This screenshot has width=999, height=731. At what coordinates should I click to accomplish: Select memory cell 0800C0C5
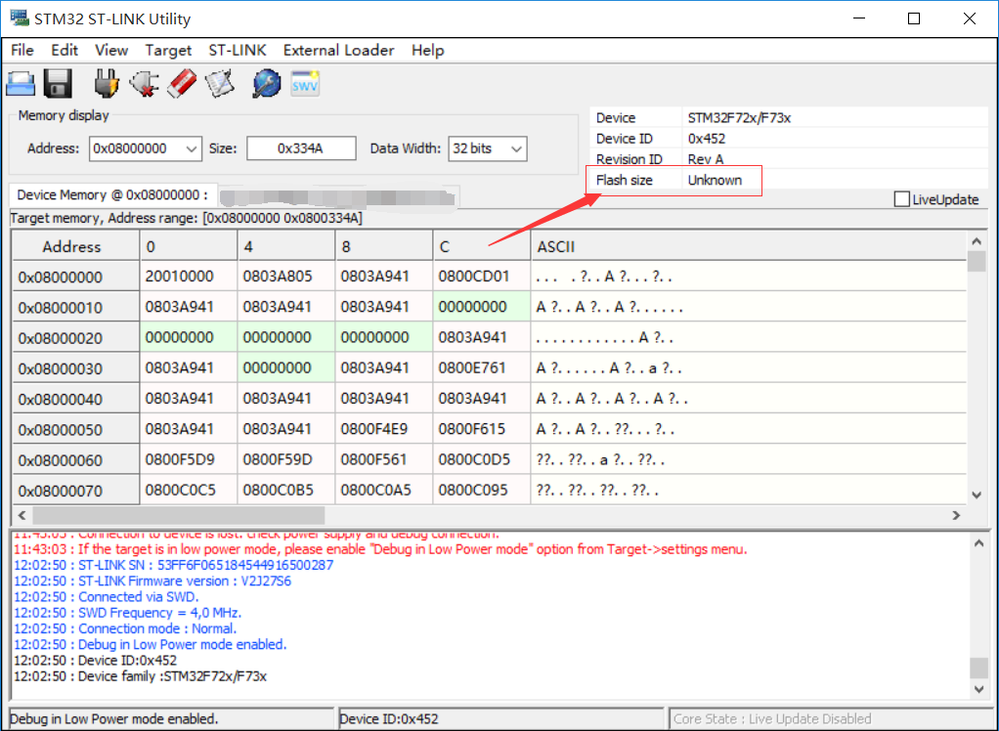pos(189,490)
